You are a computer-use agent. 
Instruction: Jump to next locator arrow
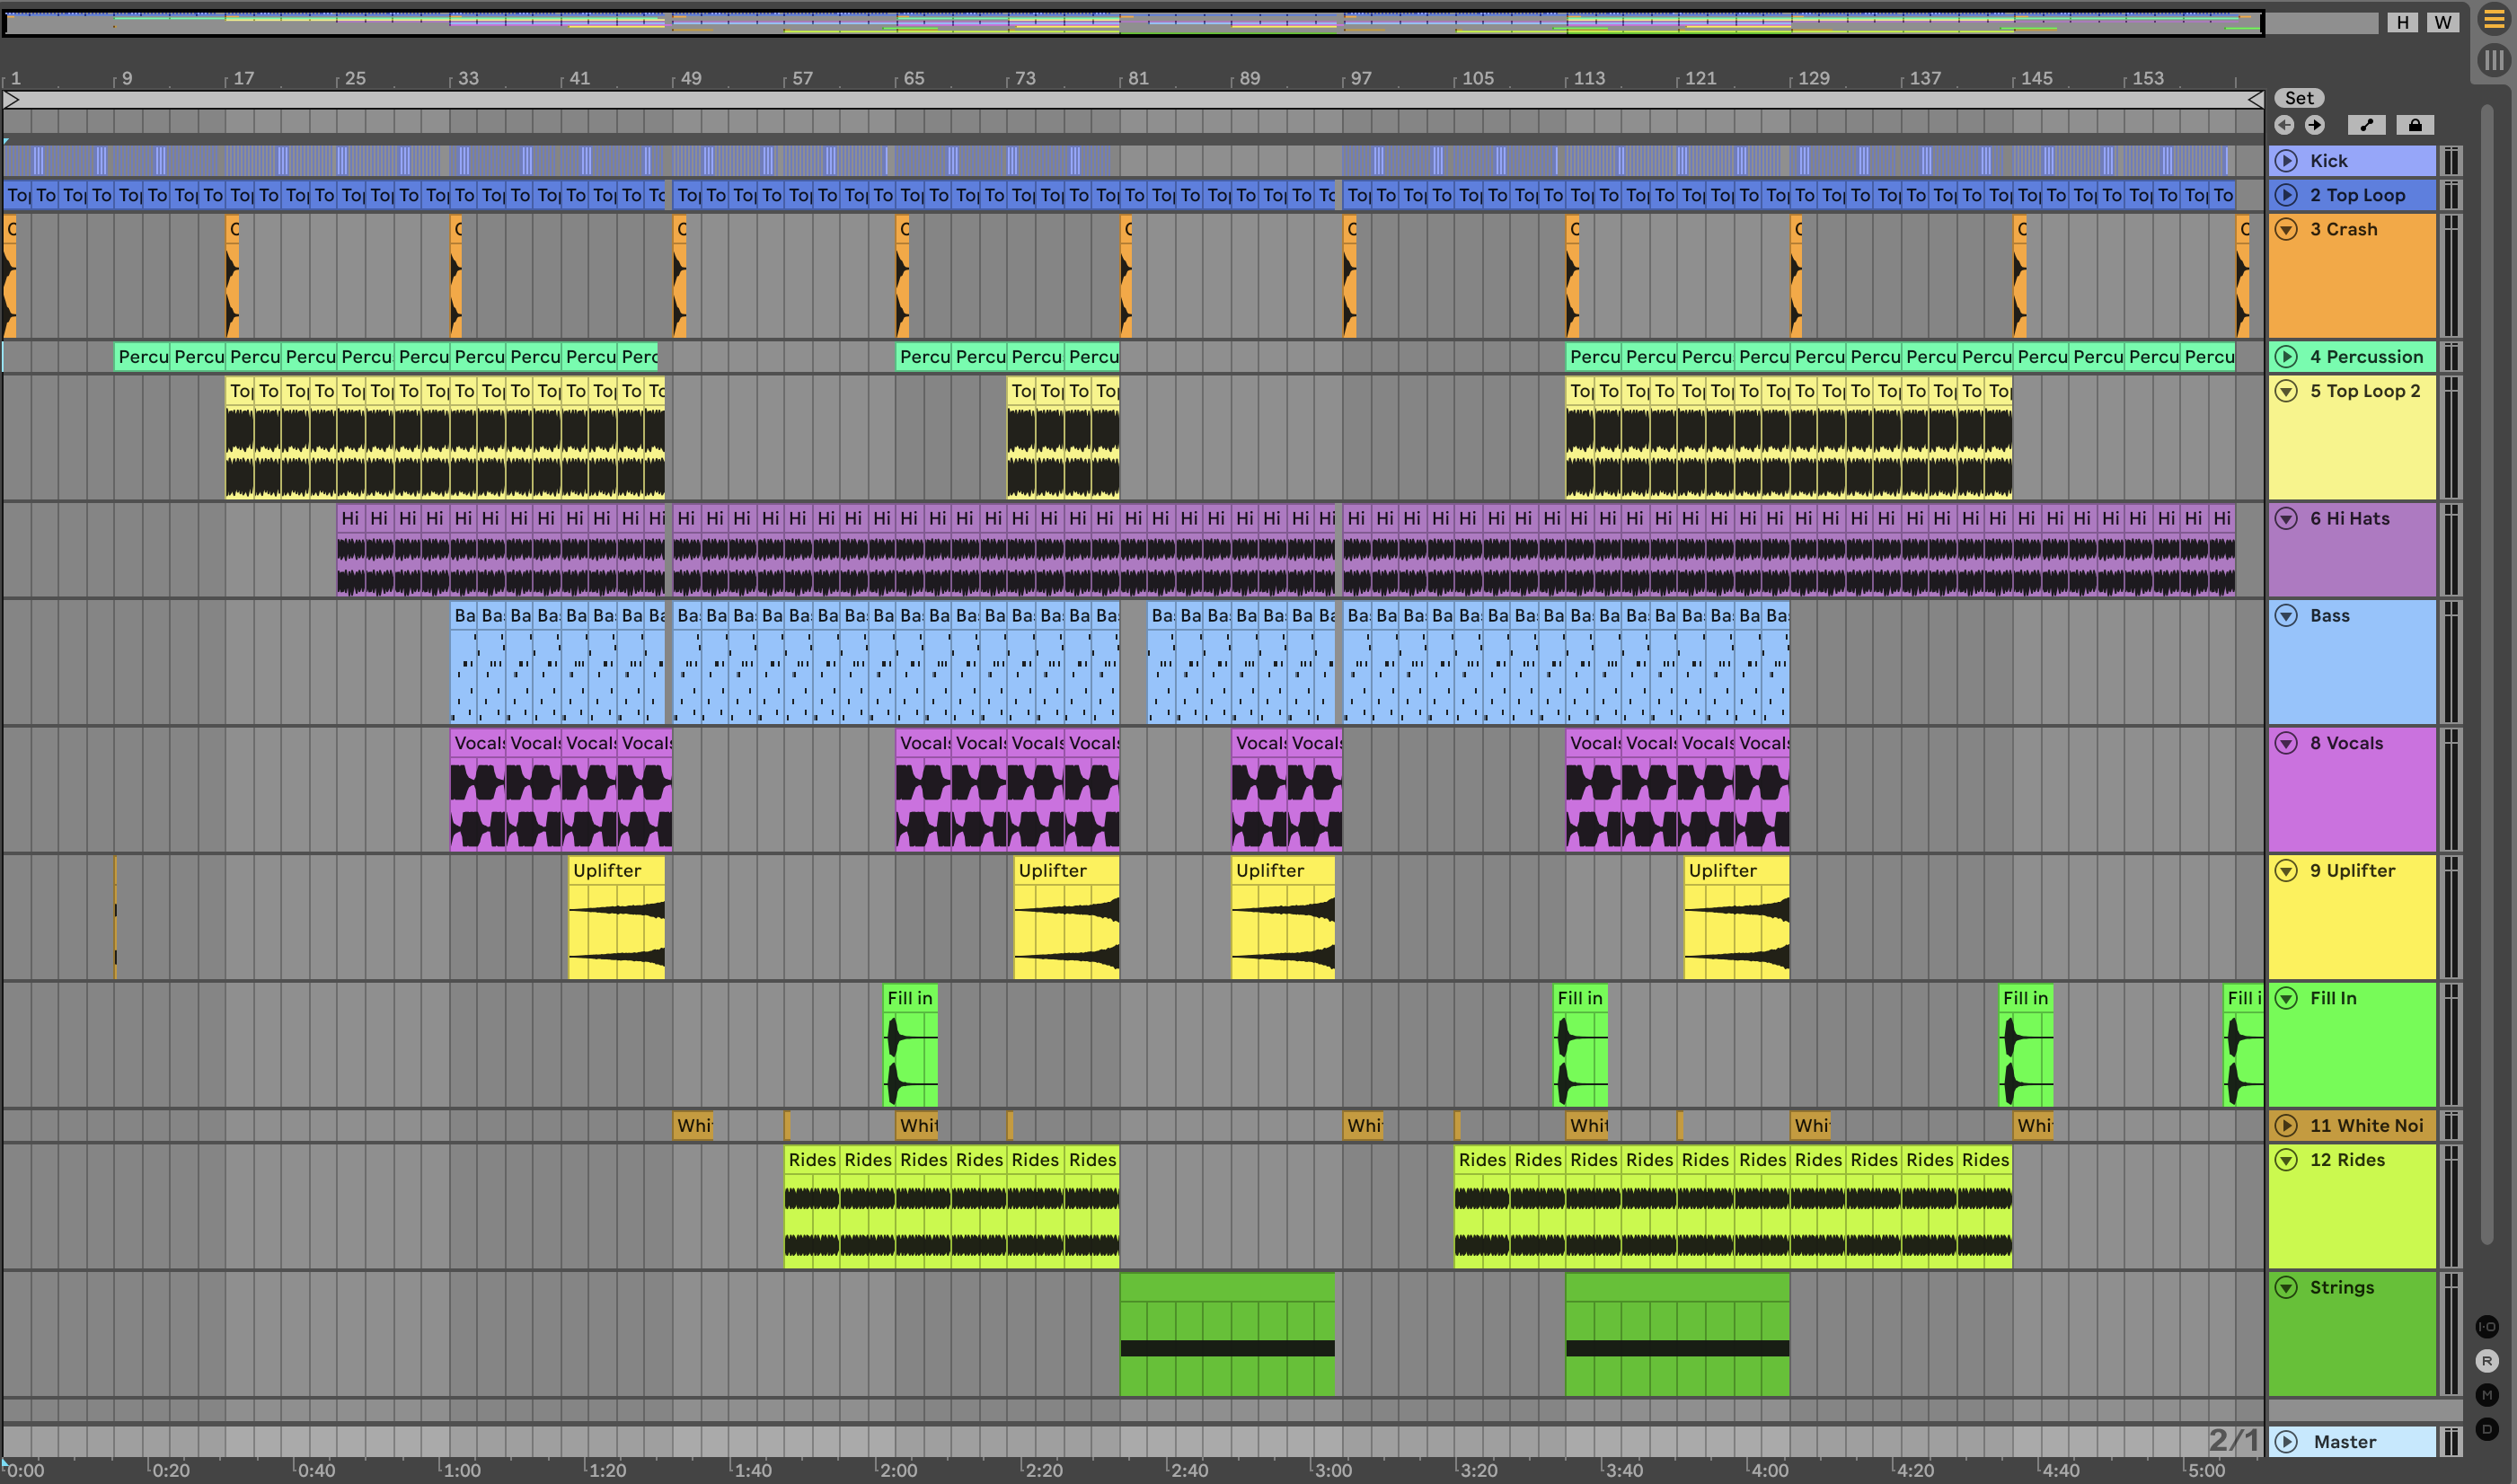pyautogui.click(x=2315, y=125)
